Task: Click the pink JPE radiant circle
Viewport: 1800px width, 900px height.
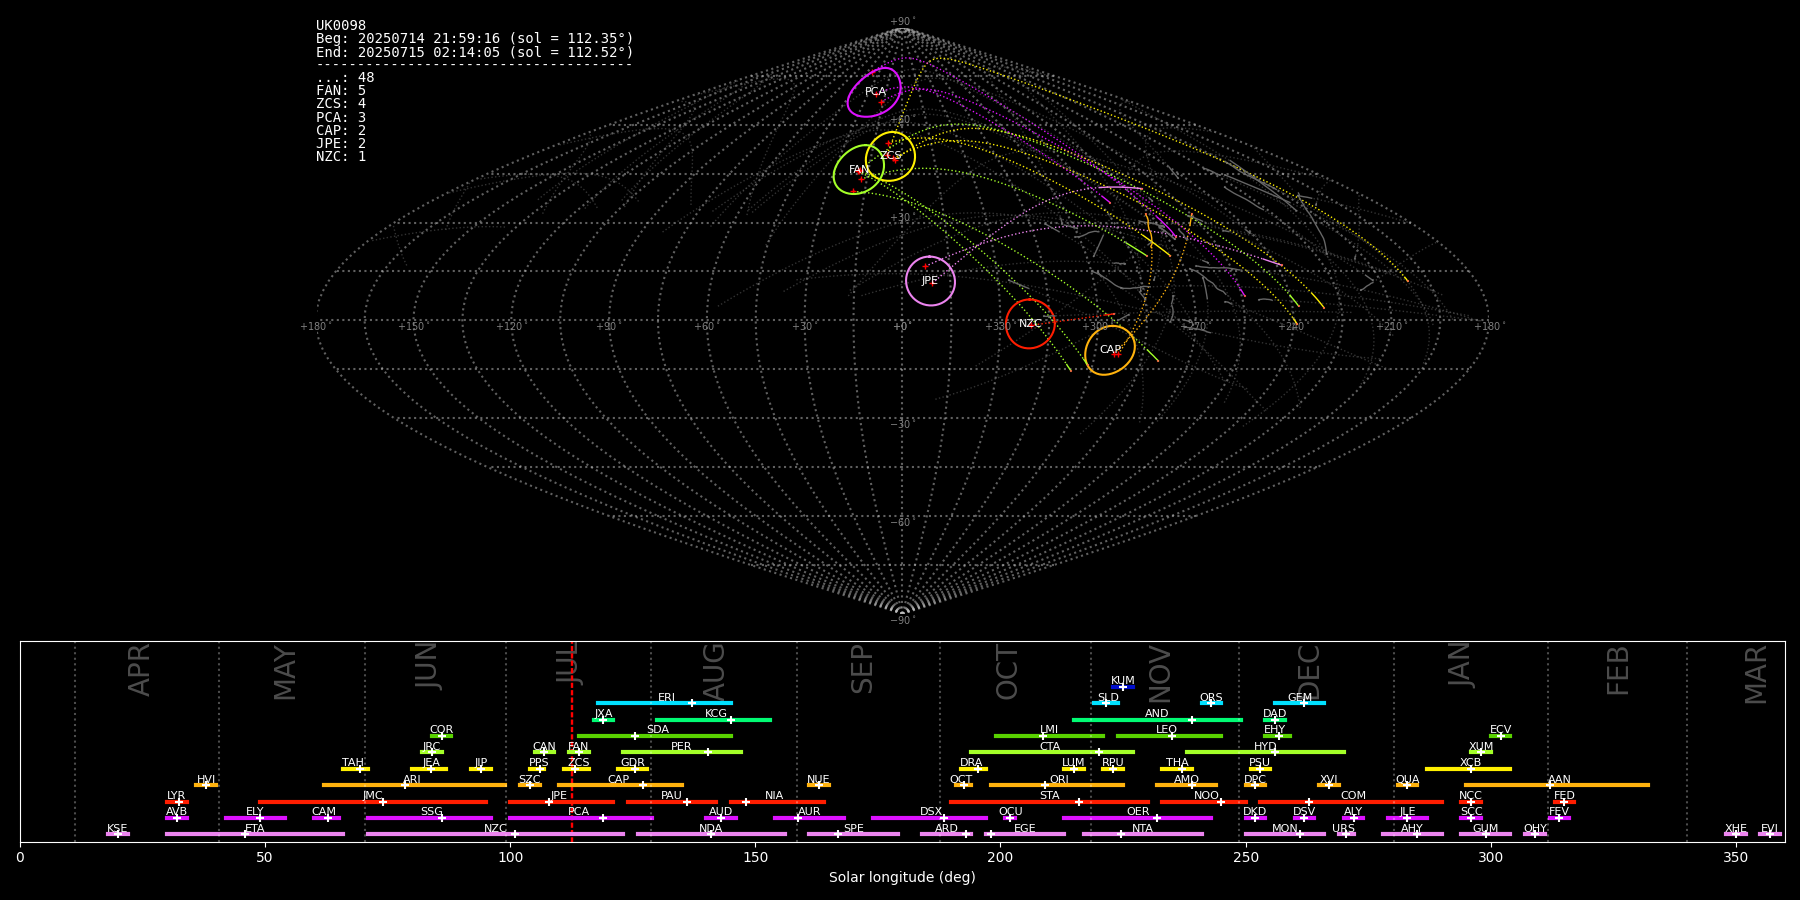Action: pyautogui.click(x=930, y=281)
